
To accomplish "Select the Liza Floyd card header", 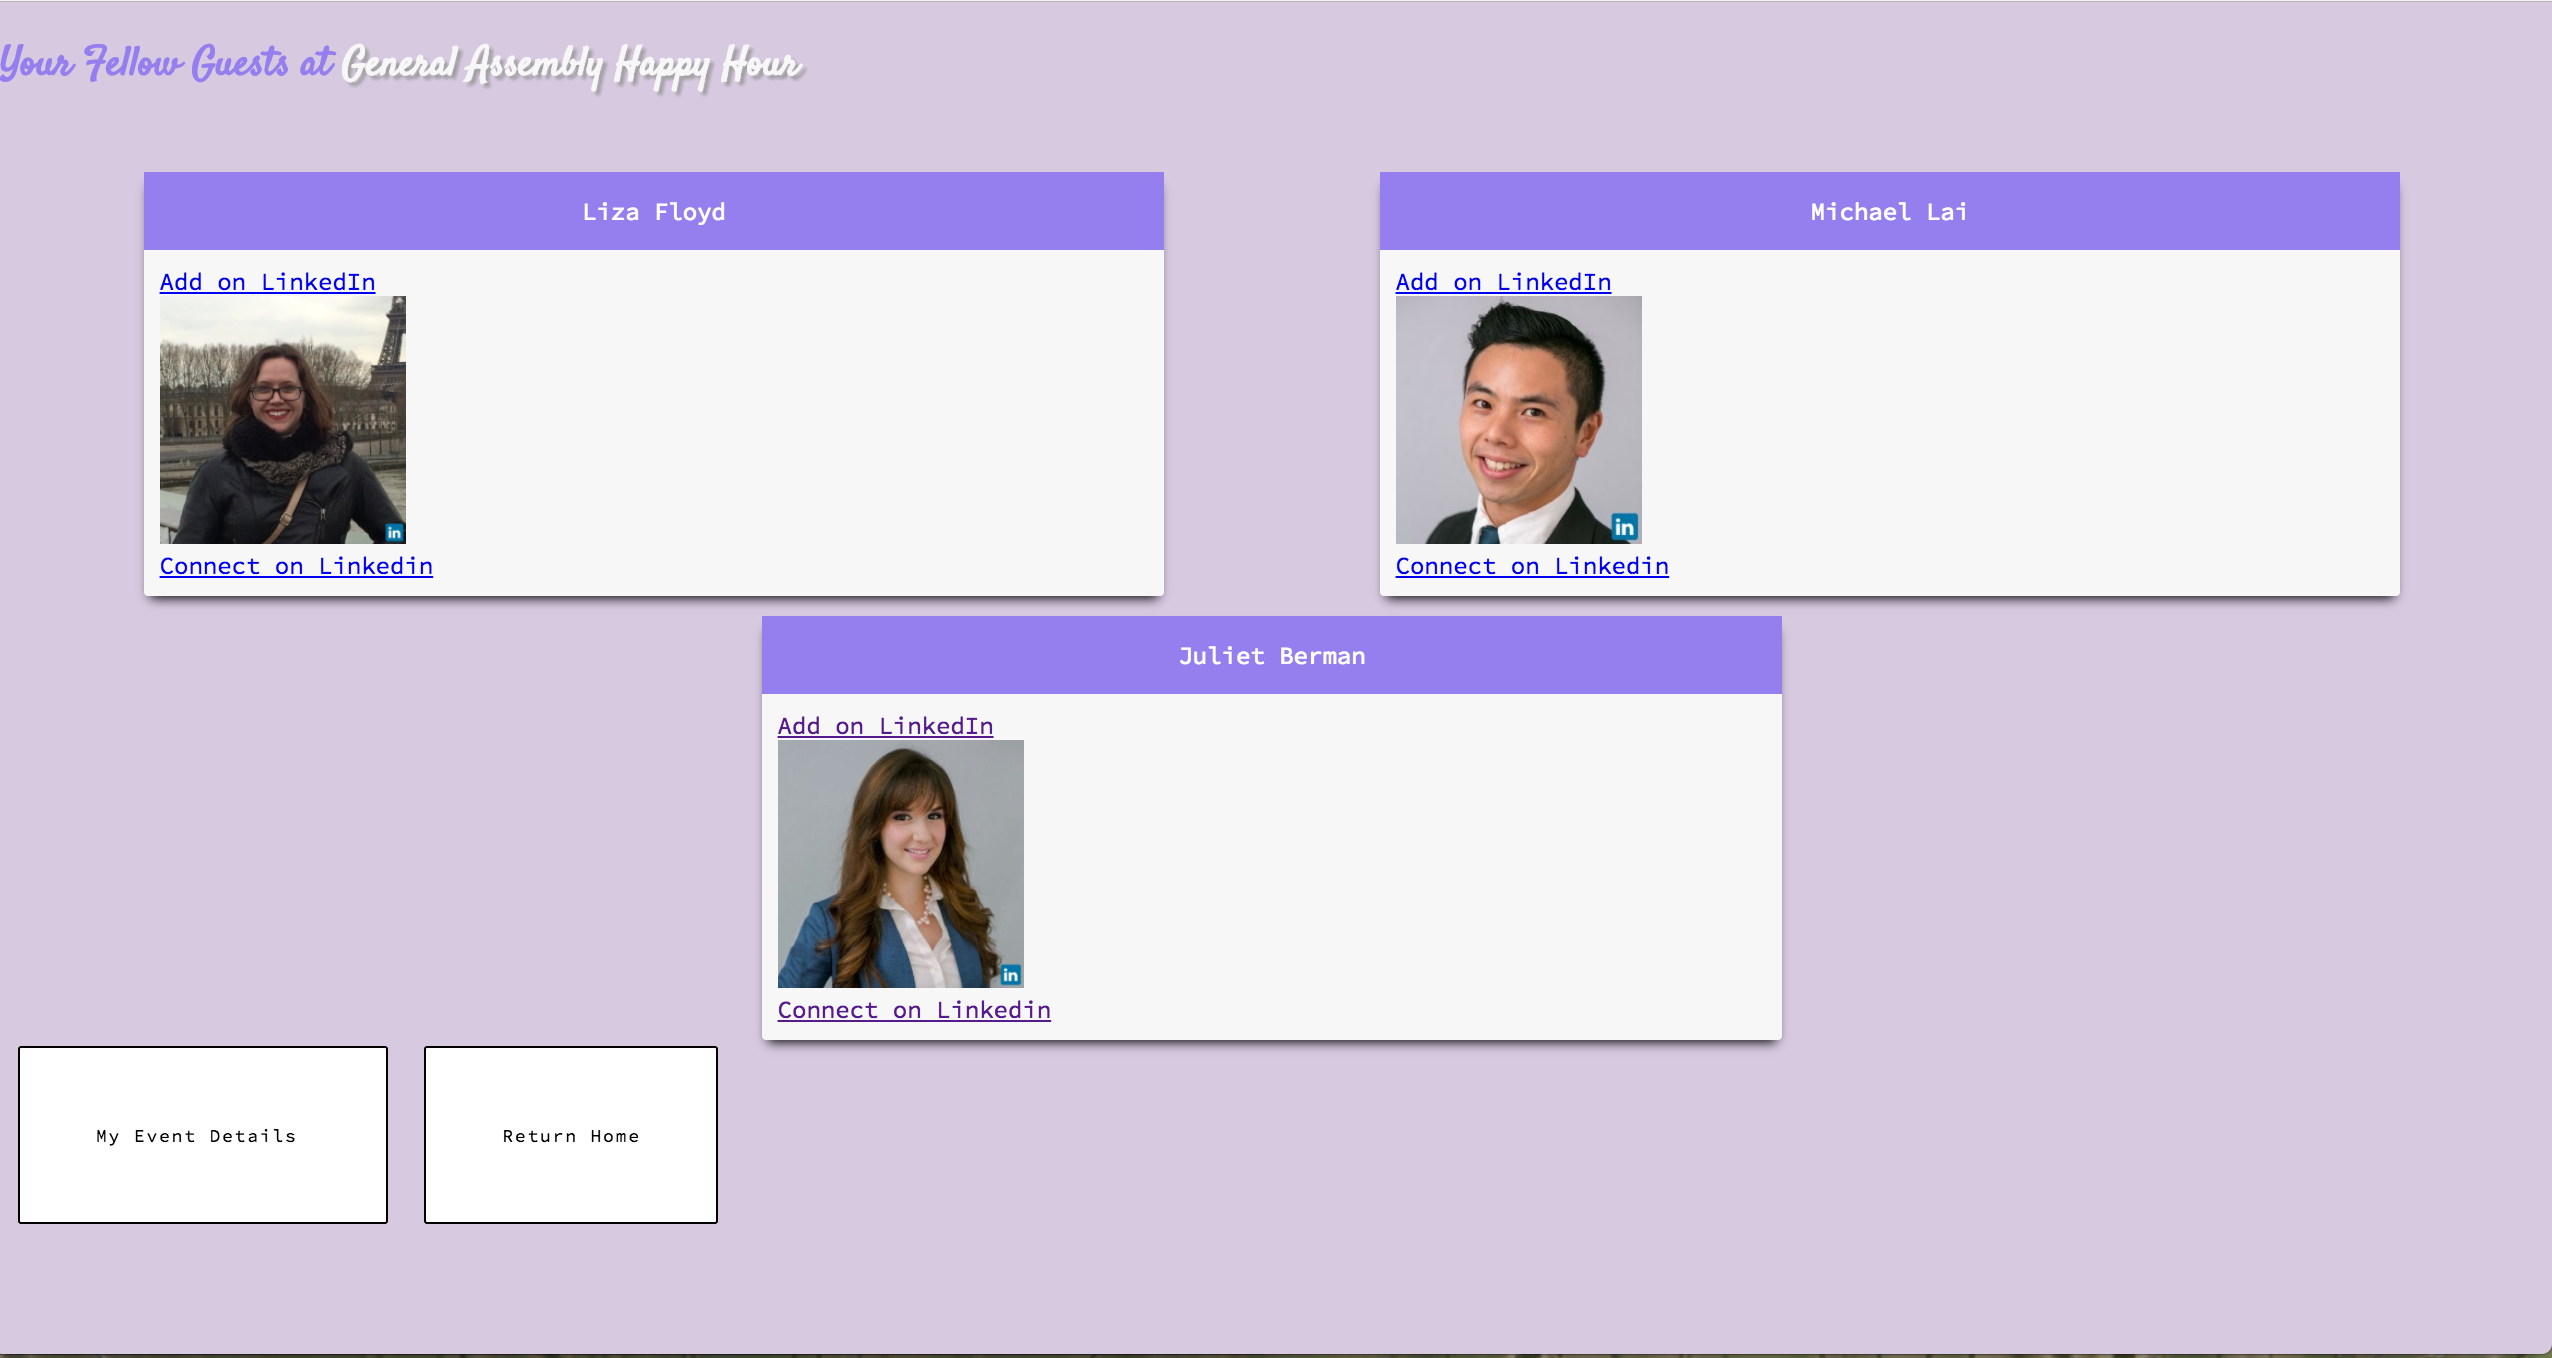I will [654, 211].
